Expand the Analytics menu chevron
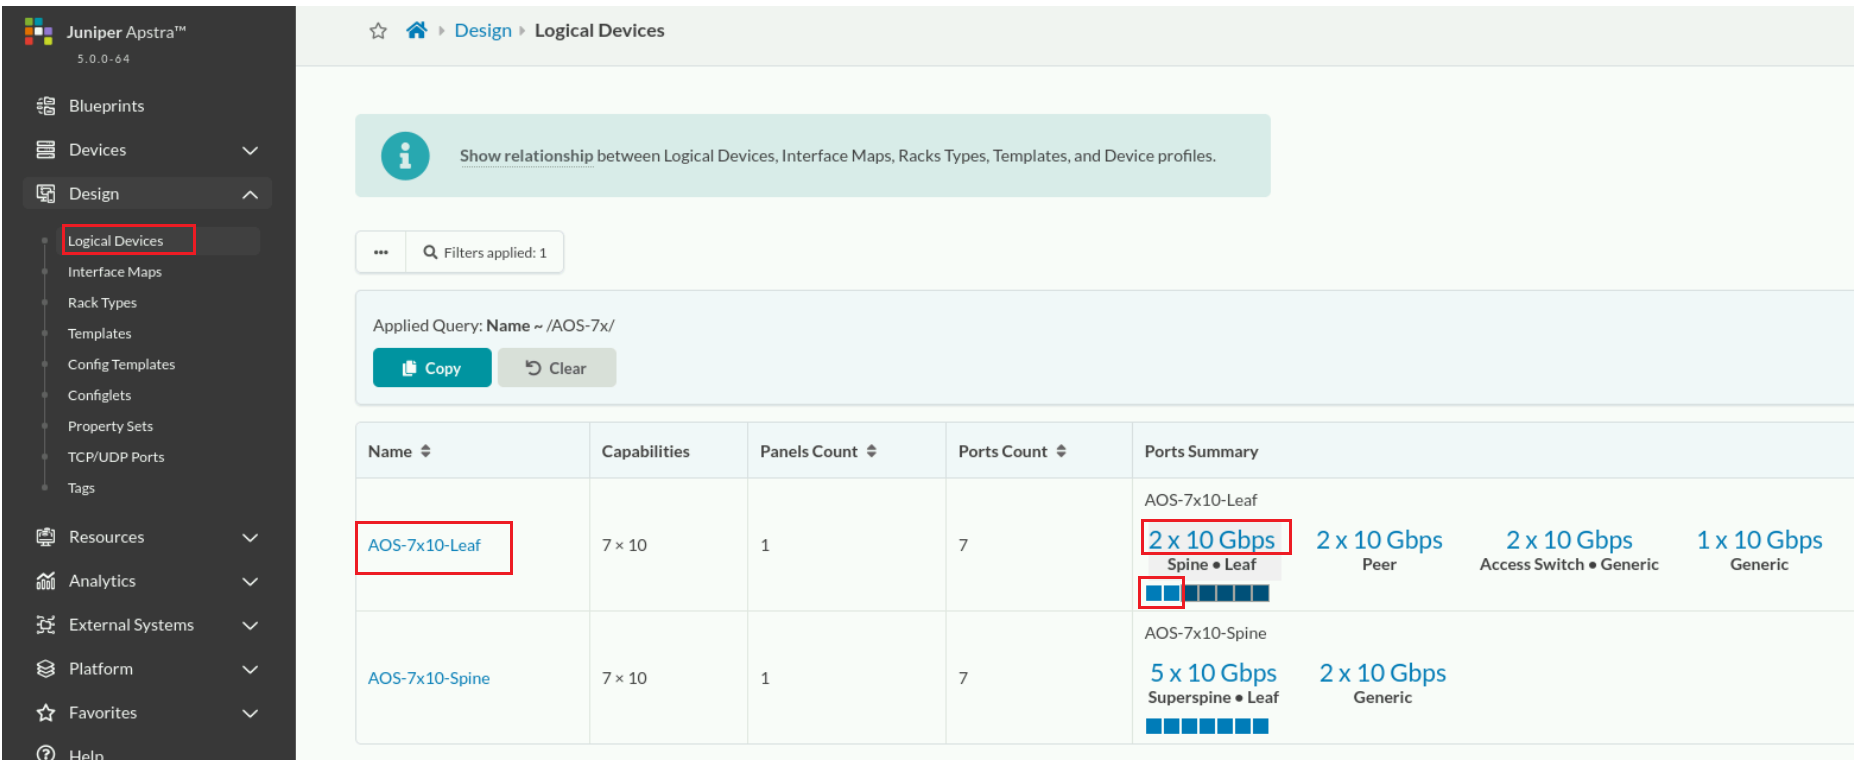Screen dimensions: 1873x760 pos(250,581)
